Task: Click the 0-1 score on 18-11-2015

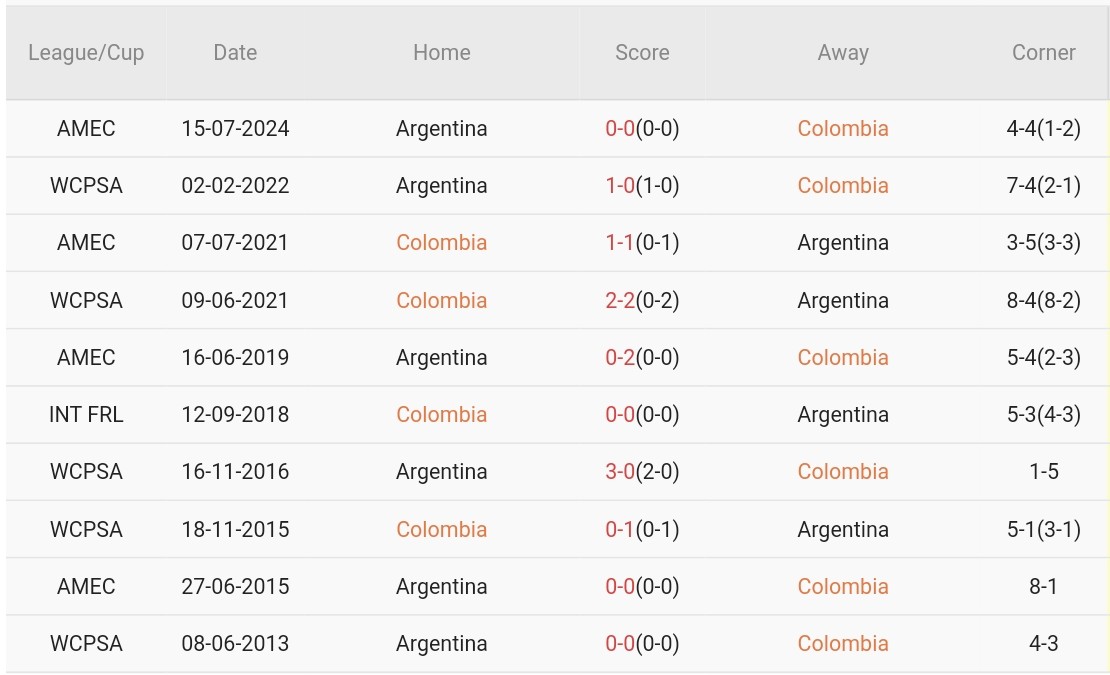Action: pyautogui.click(x=620, y=530)
